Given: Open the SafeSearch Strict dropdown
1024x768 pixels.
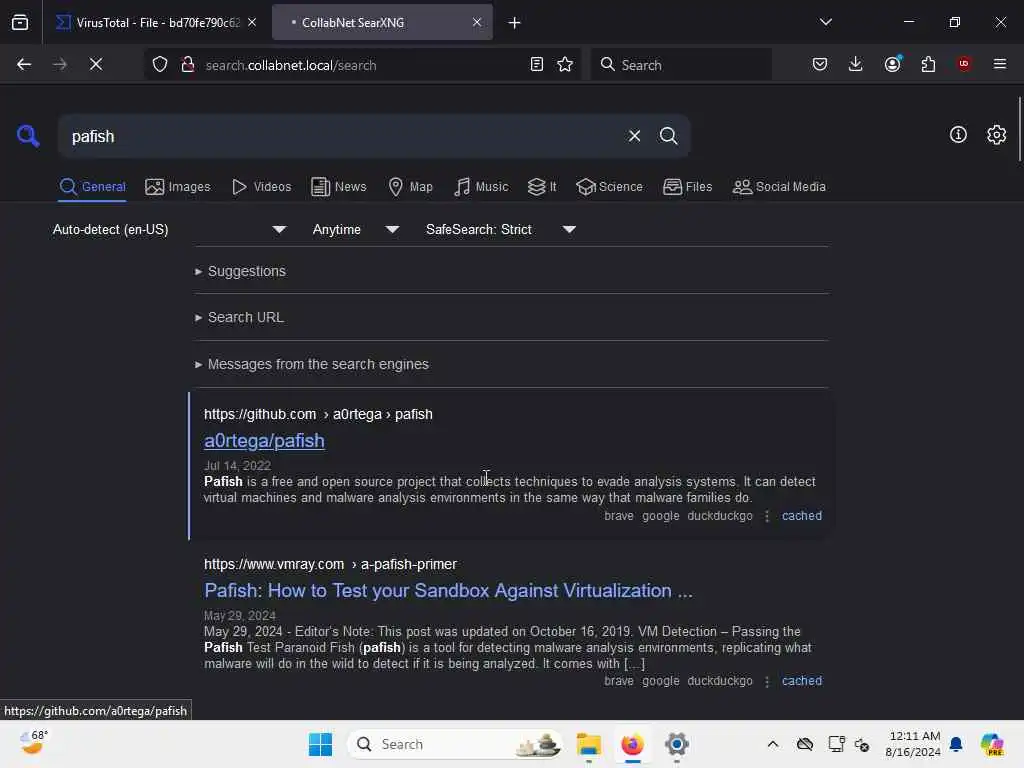Looking at the screenshot, I should [x=500, y=229].
